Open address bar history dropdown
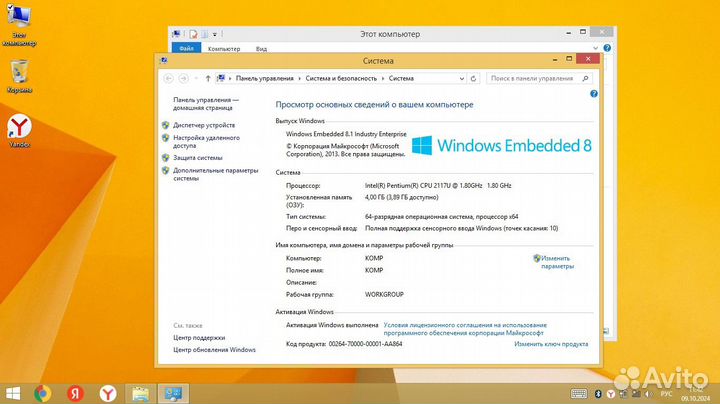 coord(461,79)
